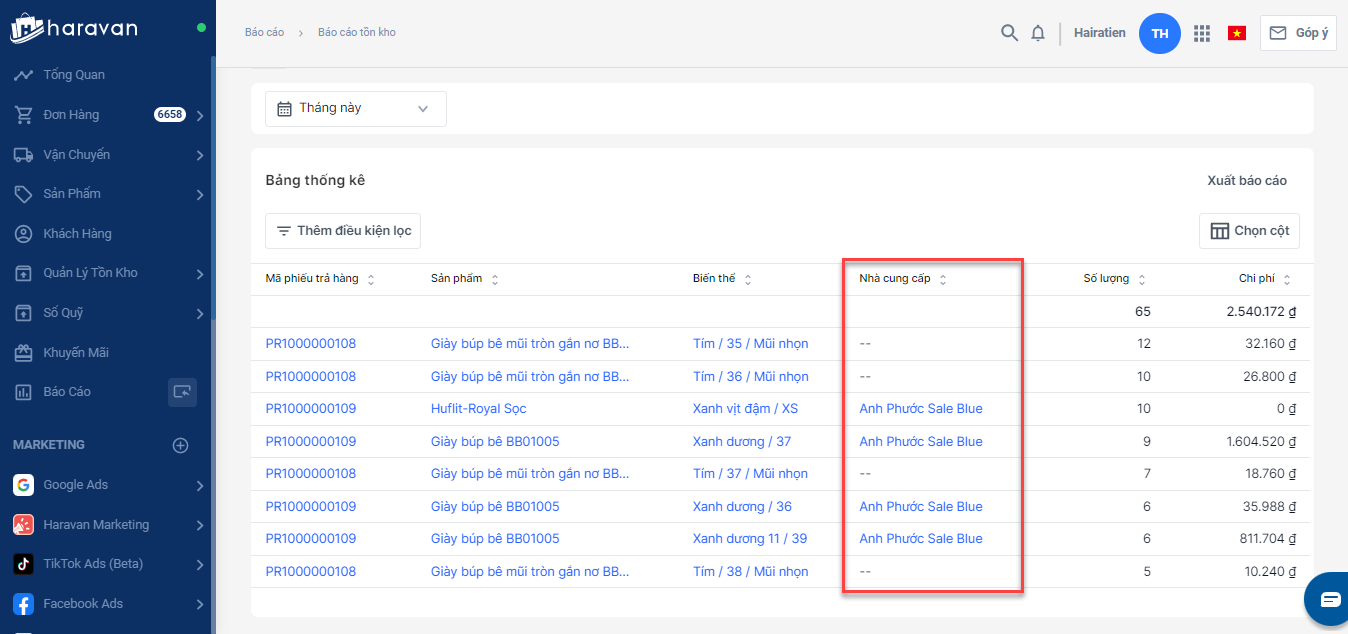Open Khách Hàng menu item
This screenshot has height=634, width=1348.
tap(77, 234)
